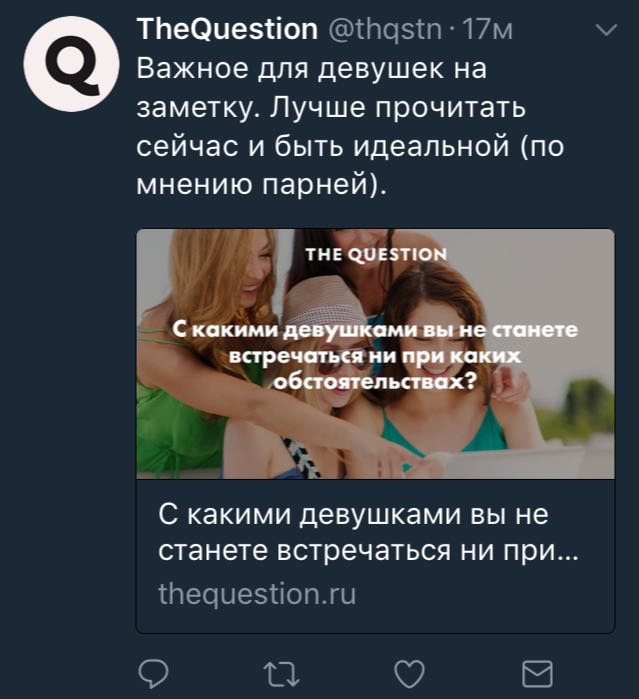Open the link card preview photo
This screenshot has height=699, width=639.
pyautogui.click(x=375, y=354)
